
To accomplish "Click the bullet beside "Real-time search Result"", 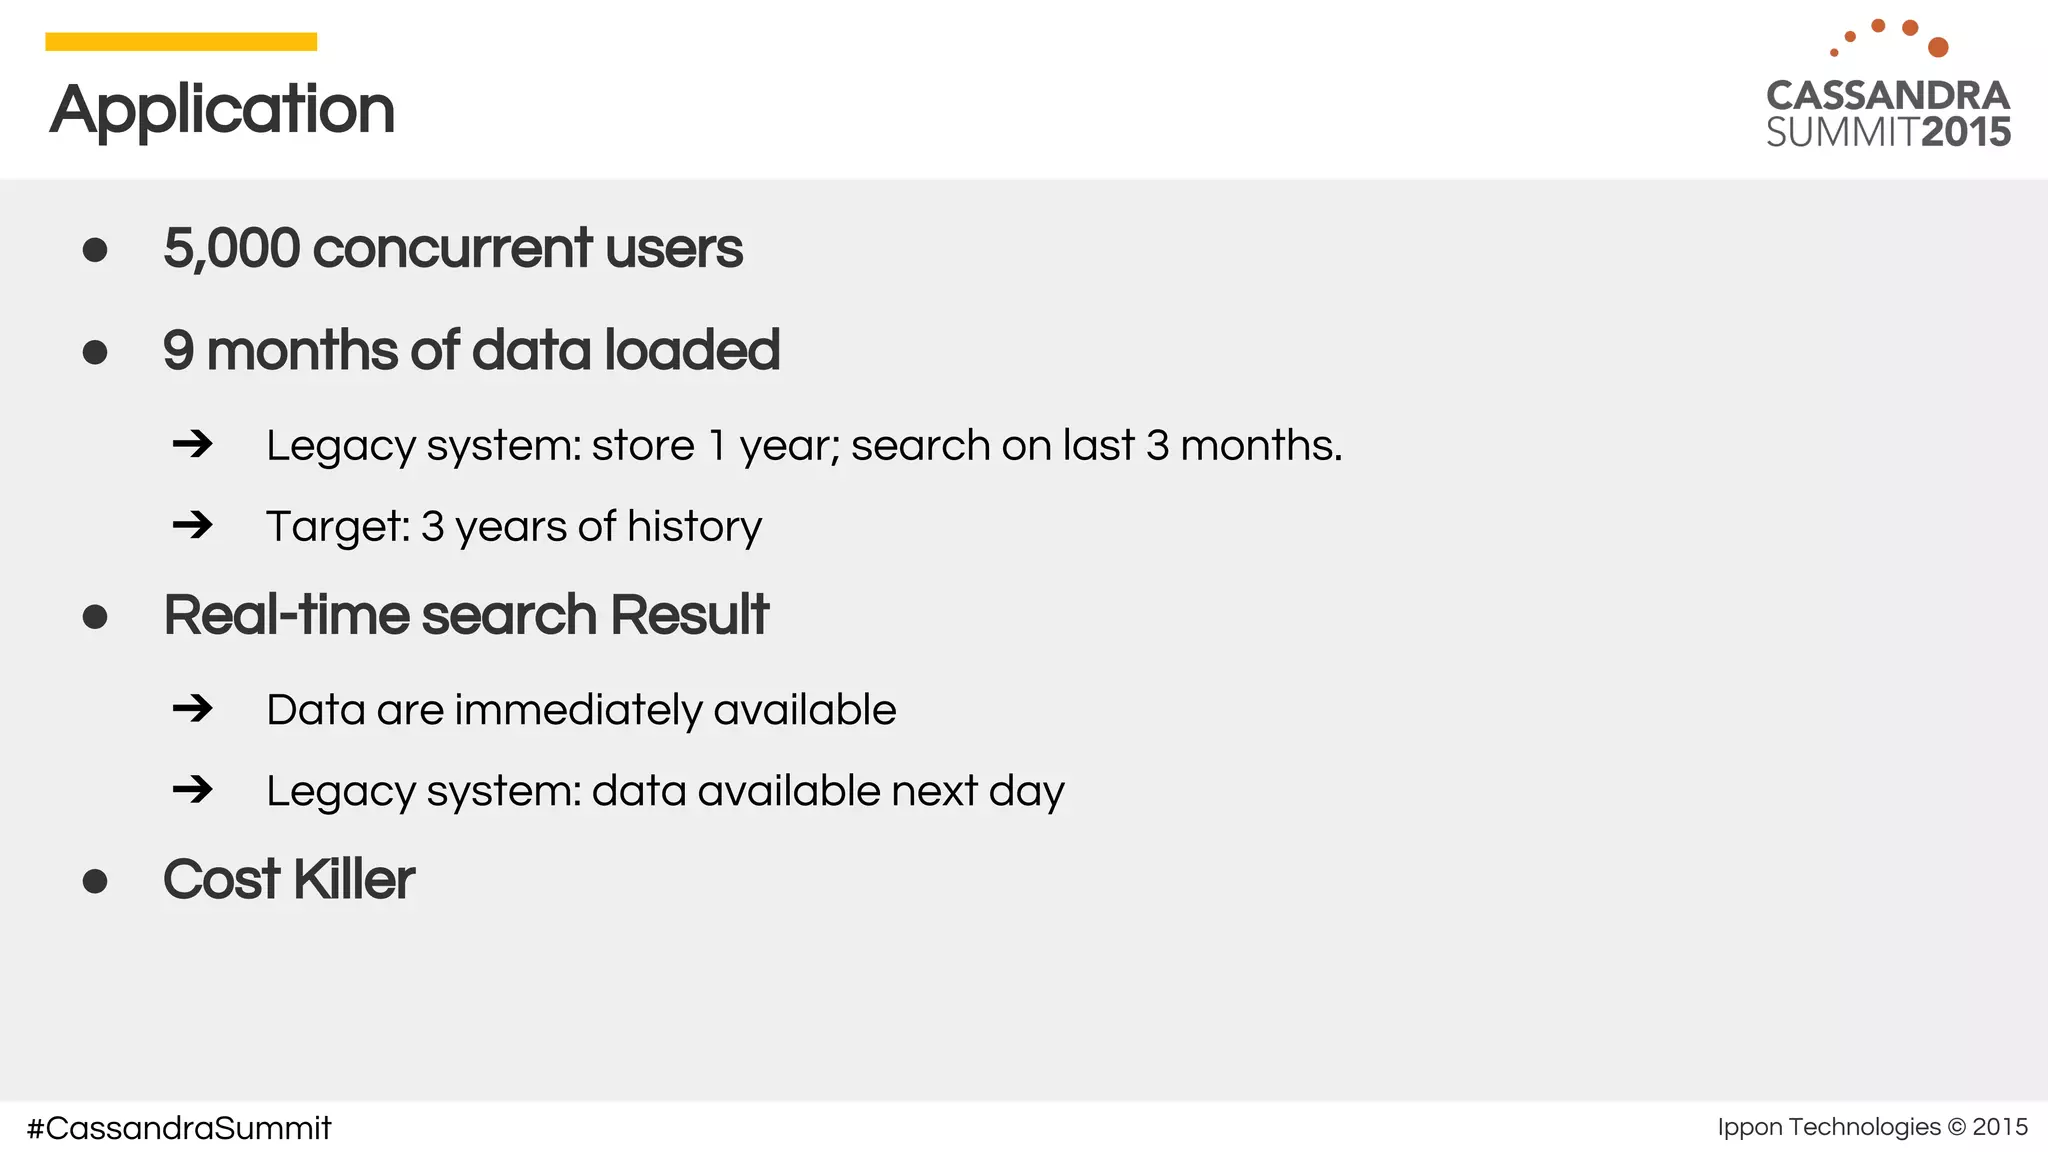I will tap(95, 616).
